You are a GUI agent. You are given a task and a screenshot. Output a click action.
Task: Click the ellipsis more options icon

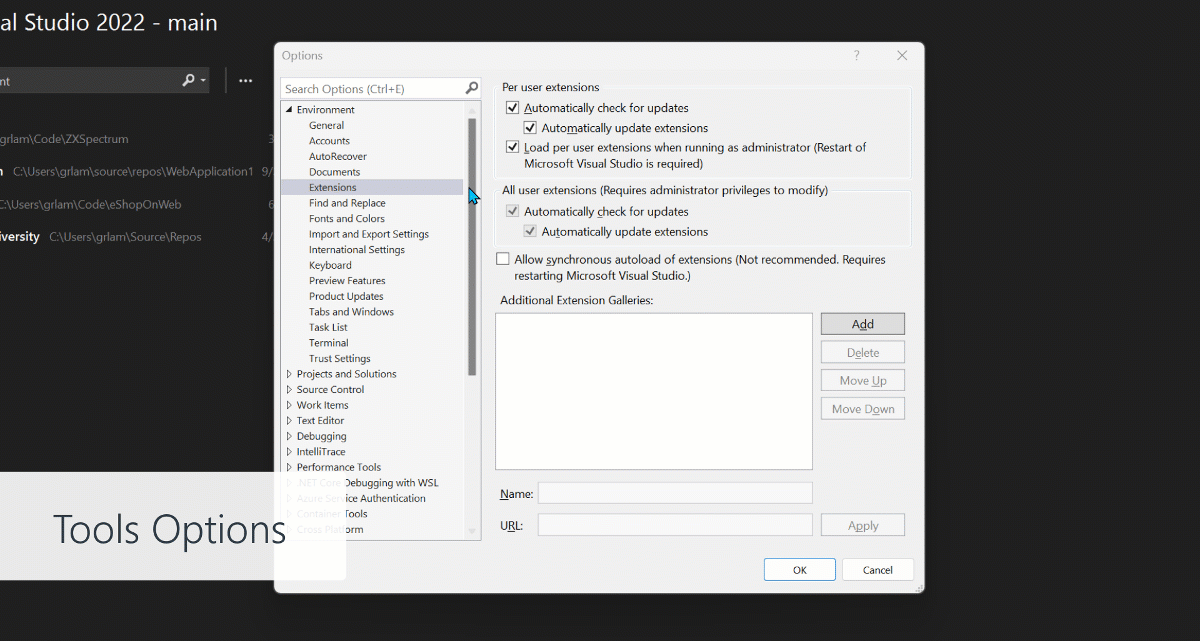tap(245, 81)
